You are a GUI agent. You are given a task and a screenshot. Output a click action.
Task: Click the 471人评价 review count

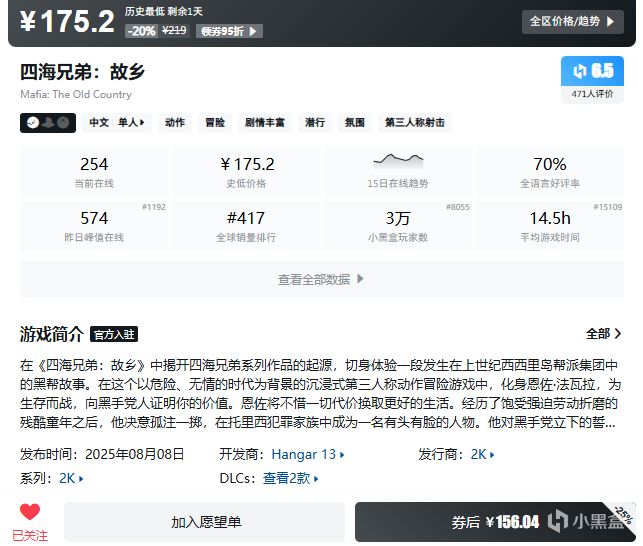[592, 94]
